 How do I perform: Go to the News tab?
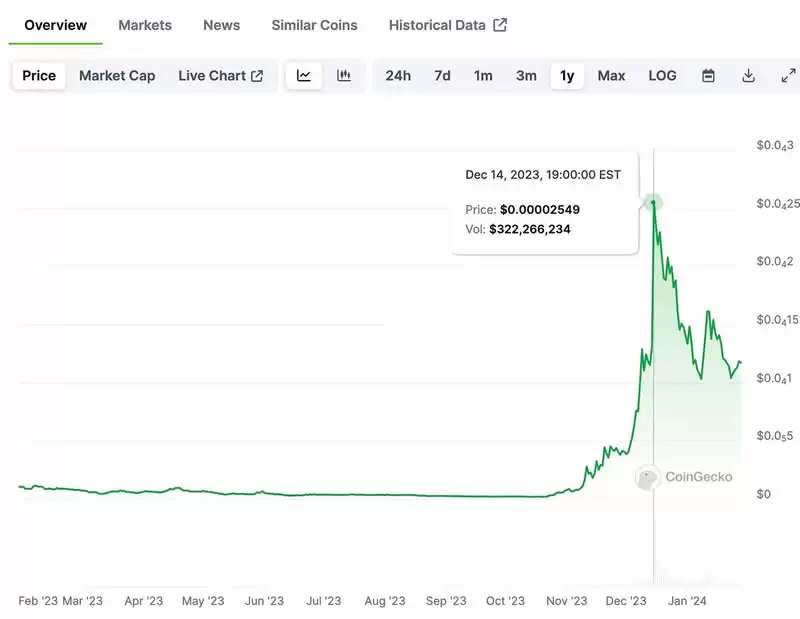tap(221, 25)
